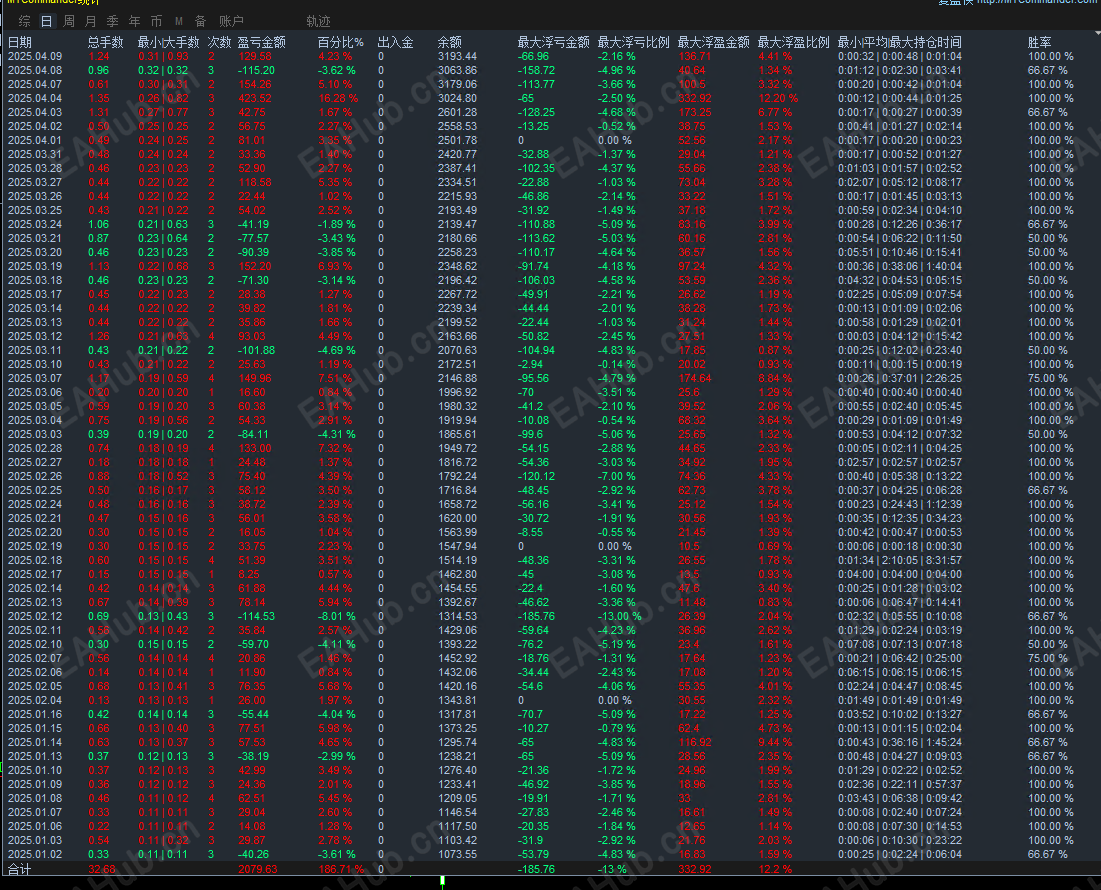Click loss value -101.88 on 2025.03.11
The height and width of the screenshot is (890, 1101).
[256, 350]
